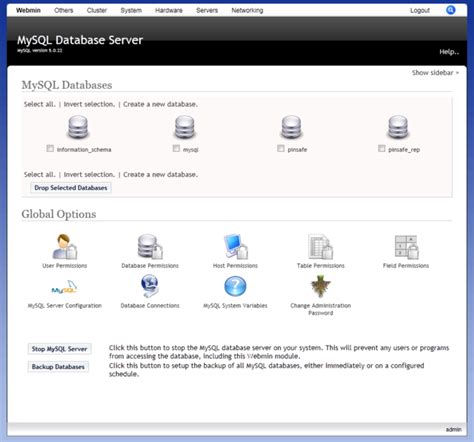This screenshot has height=442, width=474.
Task: Open the Cluster menu
Action: [97, 10]
